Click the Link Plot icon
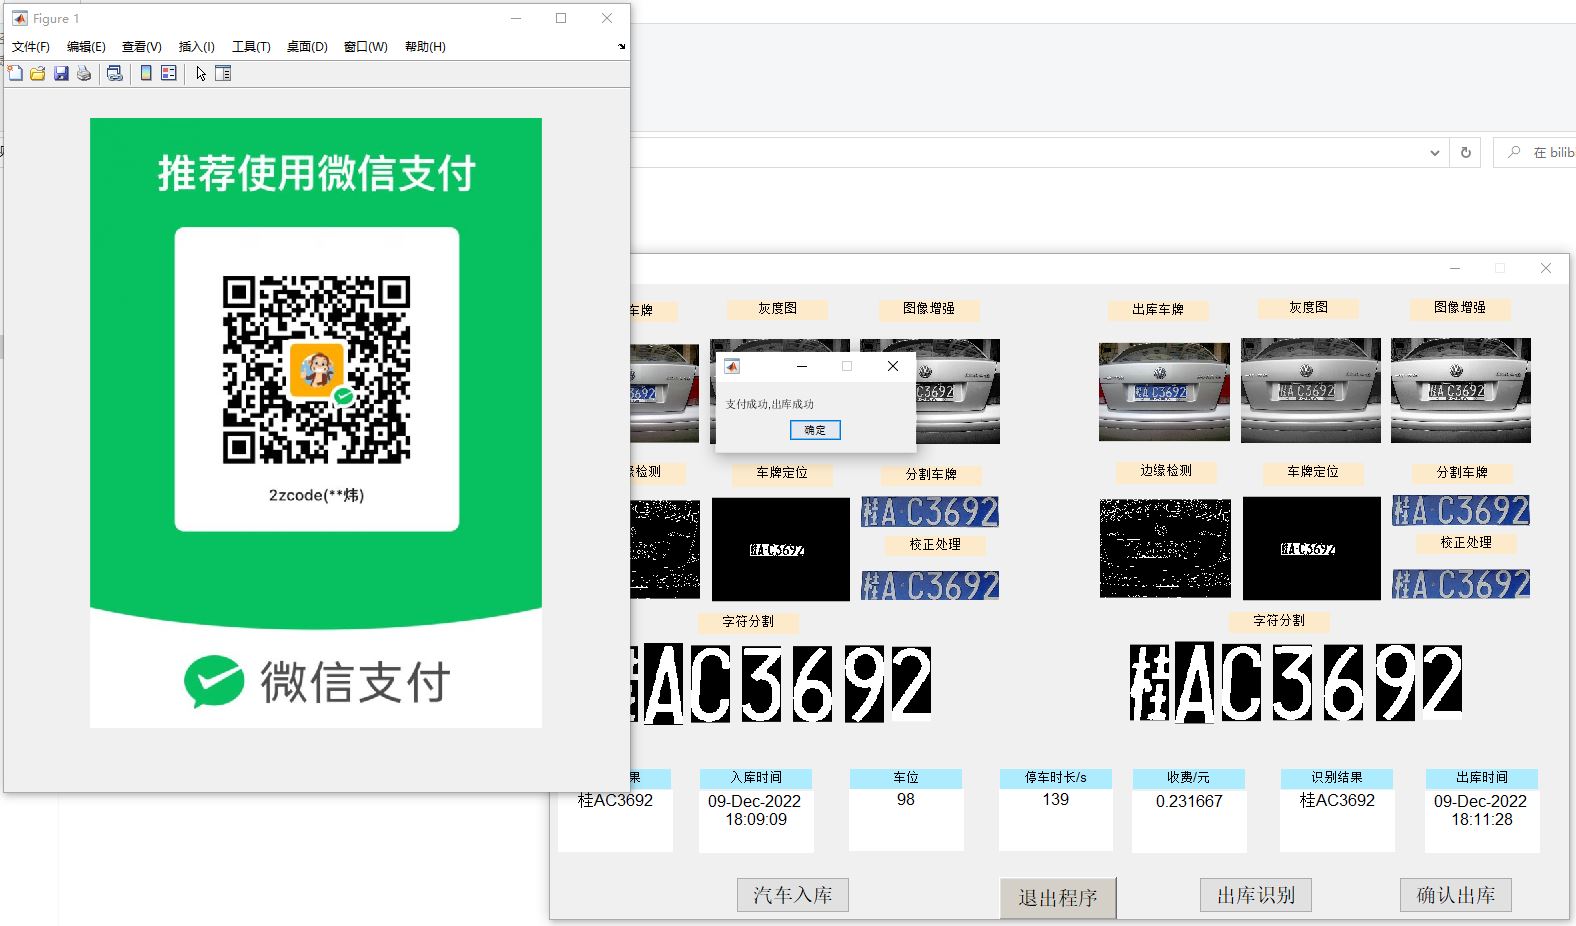Viewport: 1576px width, 926px height. point(115,73)
